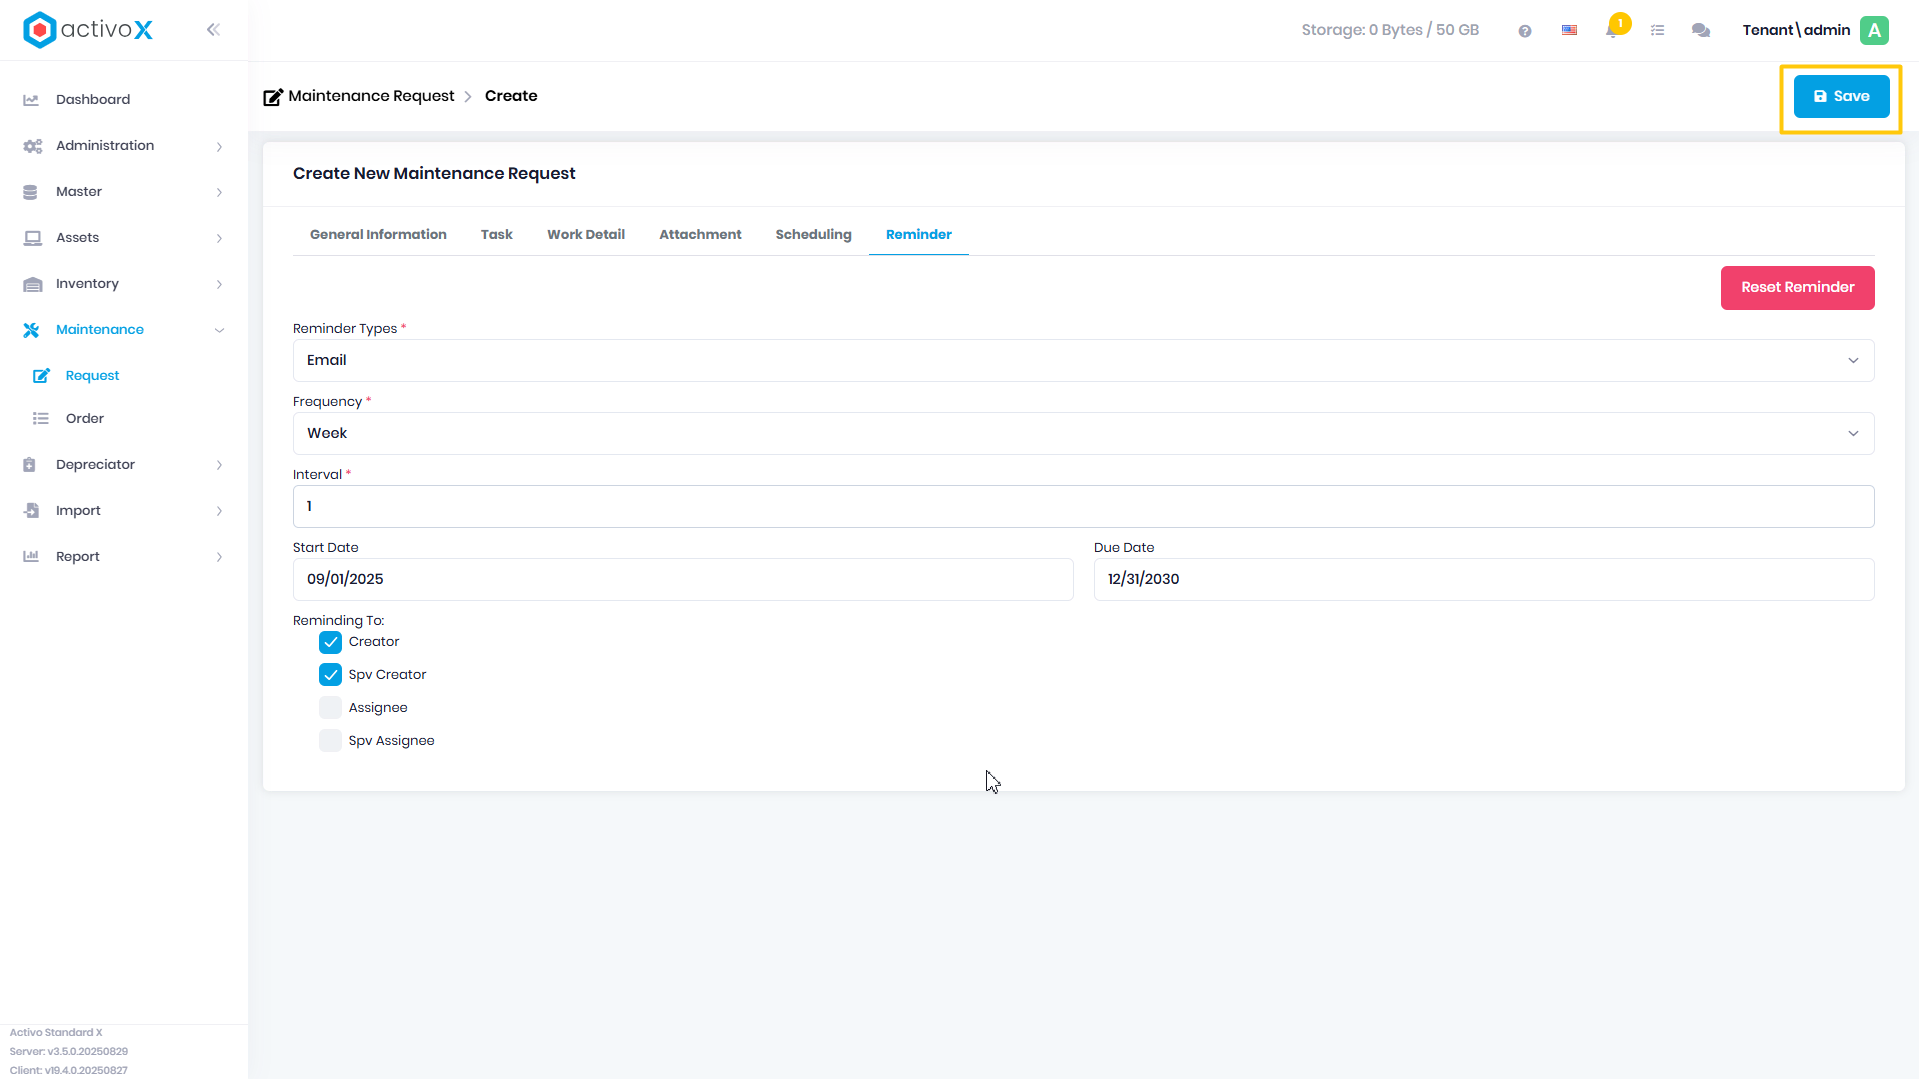Check the Assignee checkbox
This screenshot has height=1079, width=1919.
click(330, 708)
